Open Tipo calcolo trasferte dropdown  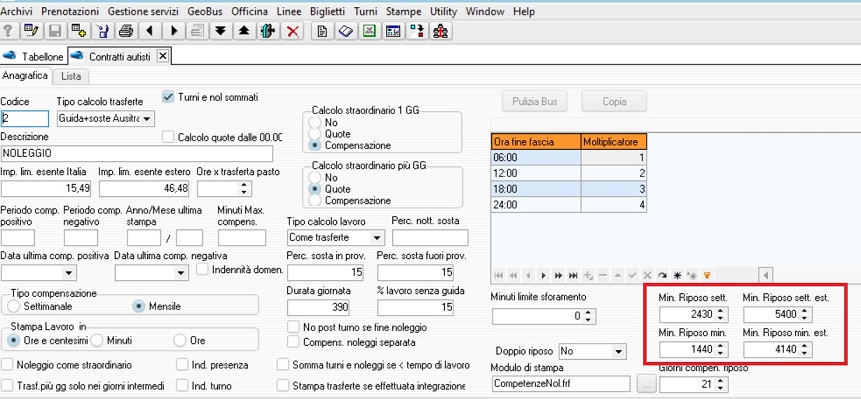point(147,119)
